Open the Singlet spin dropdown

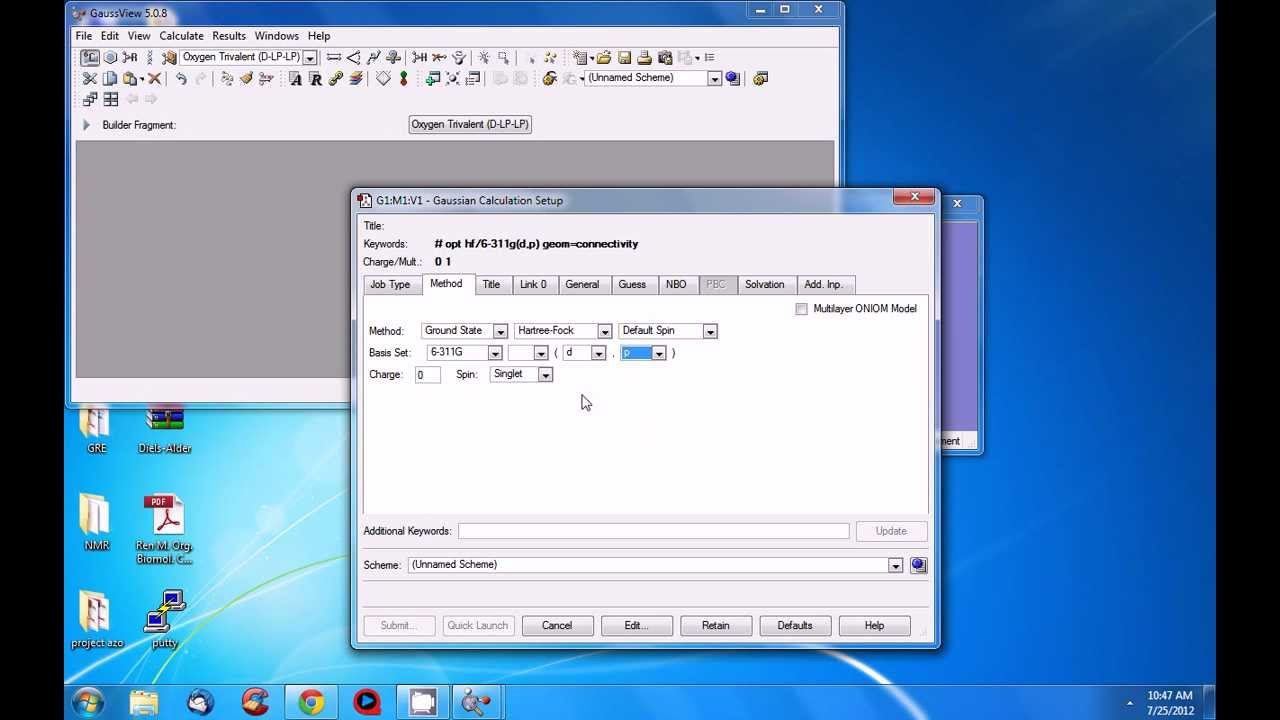545,375
